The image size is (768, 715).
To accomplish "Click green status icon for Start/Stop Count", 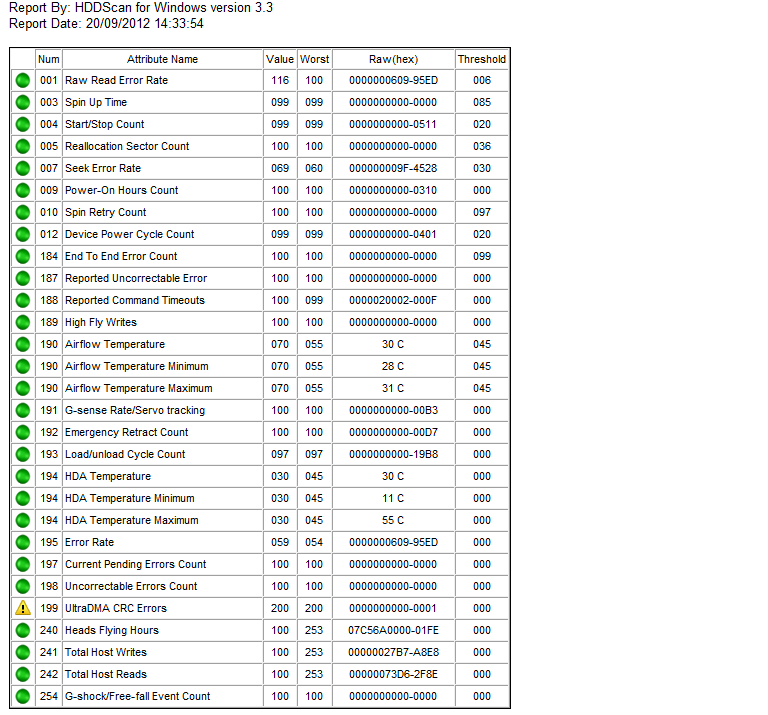I will (23, 124).
